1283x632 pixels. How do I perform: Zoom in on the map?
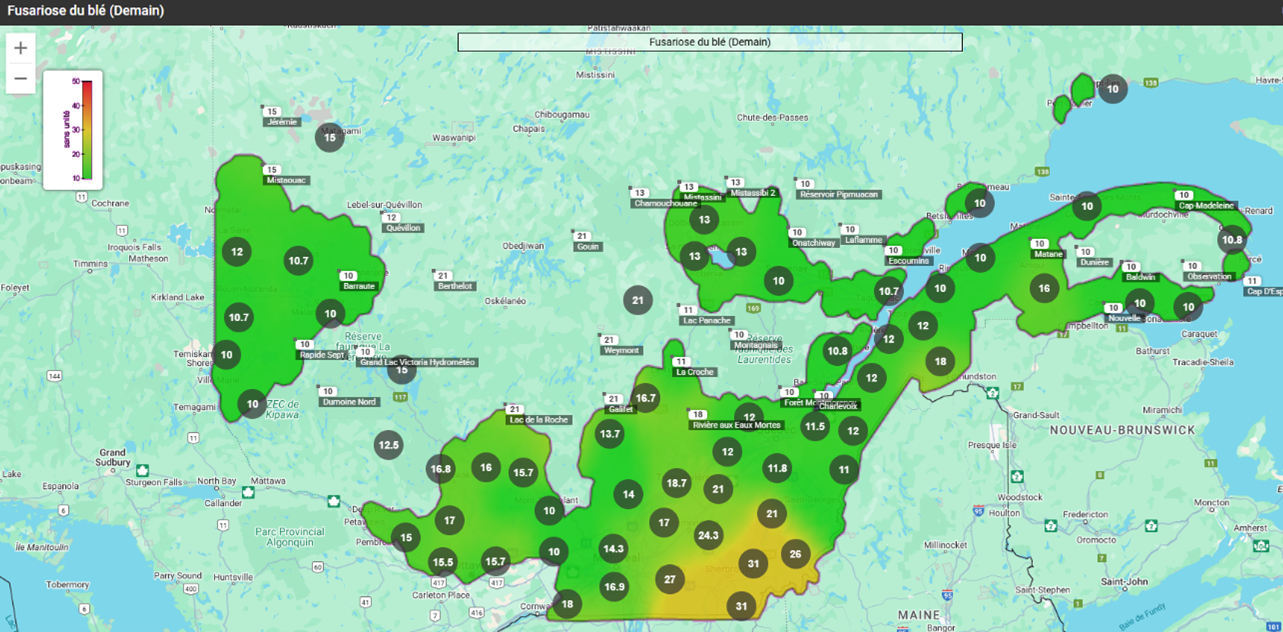pyautogui.click(x=20, y=48)
